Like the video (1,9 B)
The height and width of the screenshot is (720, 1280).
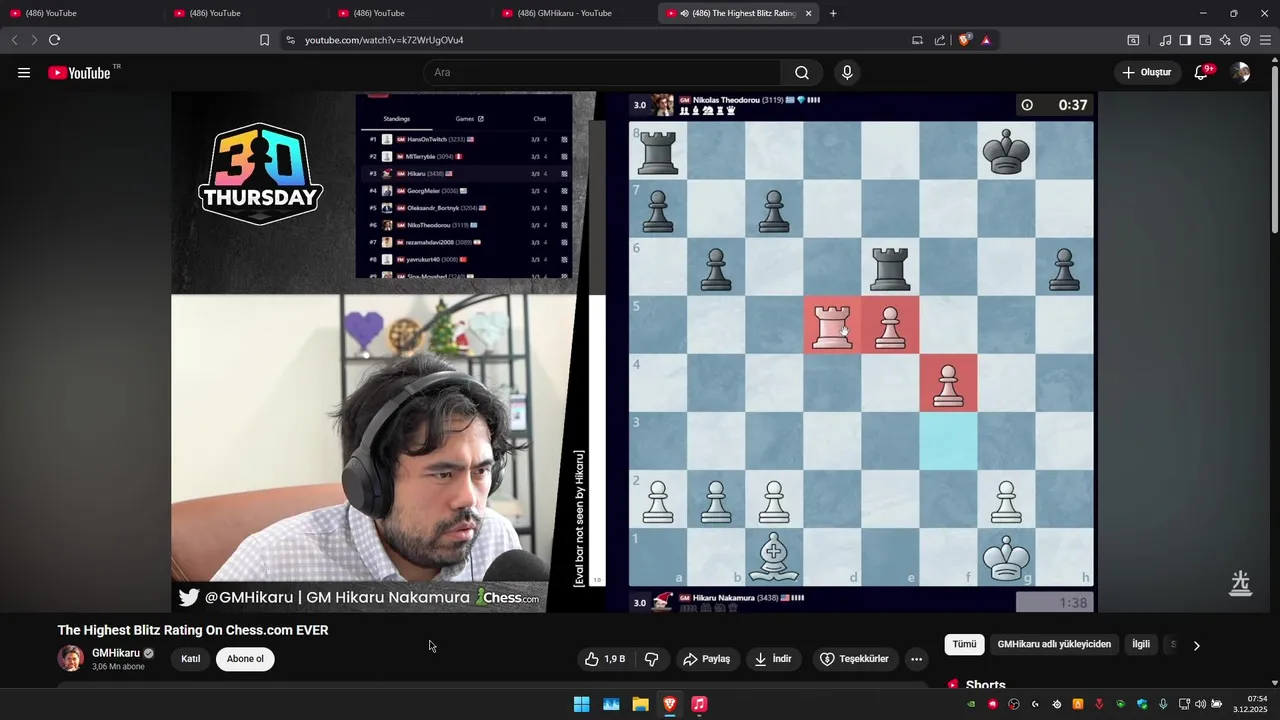click(605, 659)
